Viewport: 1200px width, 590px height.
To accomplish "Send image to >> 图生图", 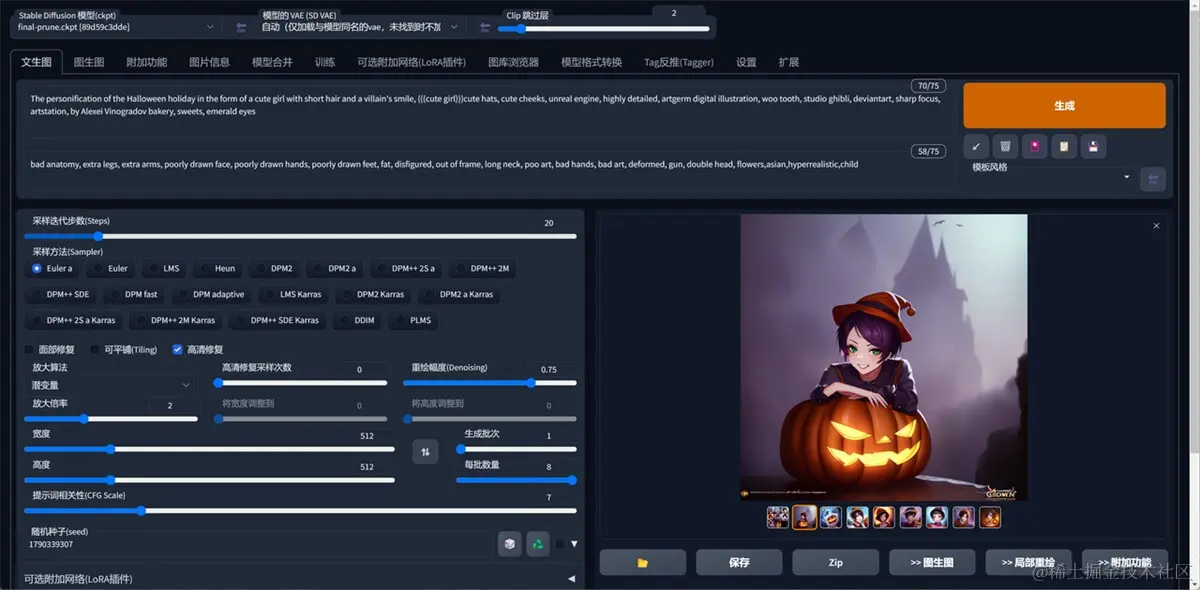I will (932, 562).
